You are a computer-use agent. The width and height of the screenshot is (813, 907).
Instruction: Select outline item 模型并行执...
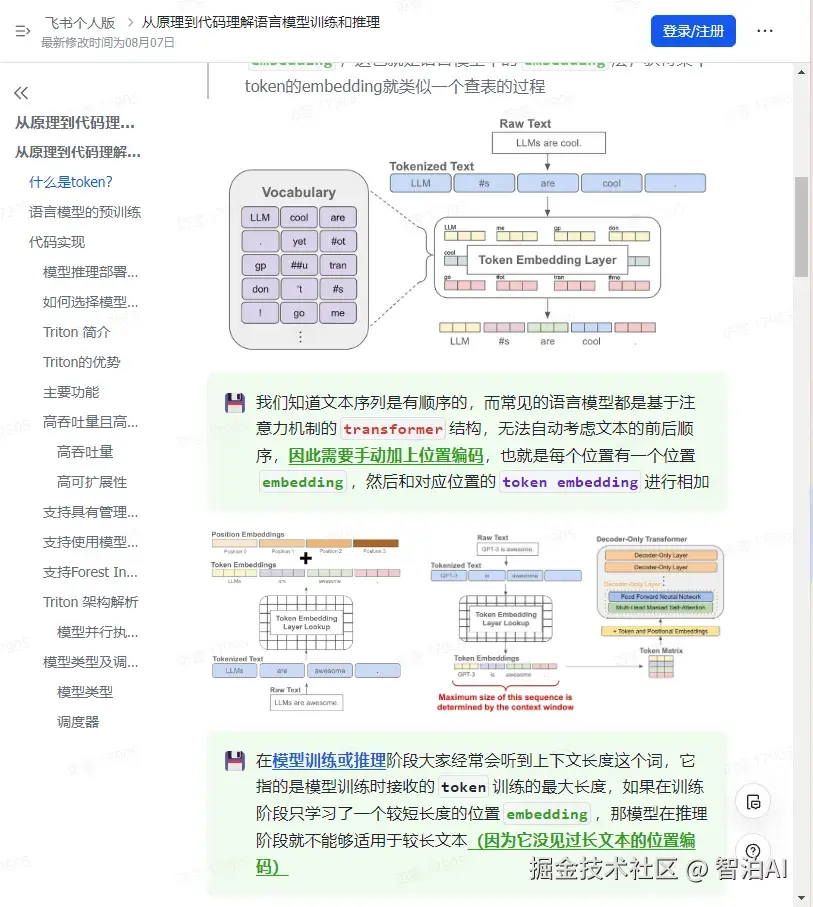pos(97,633)
